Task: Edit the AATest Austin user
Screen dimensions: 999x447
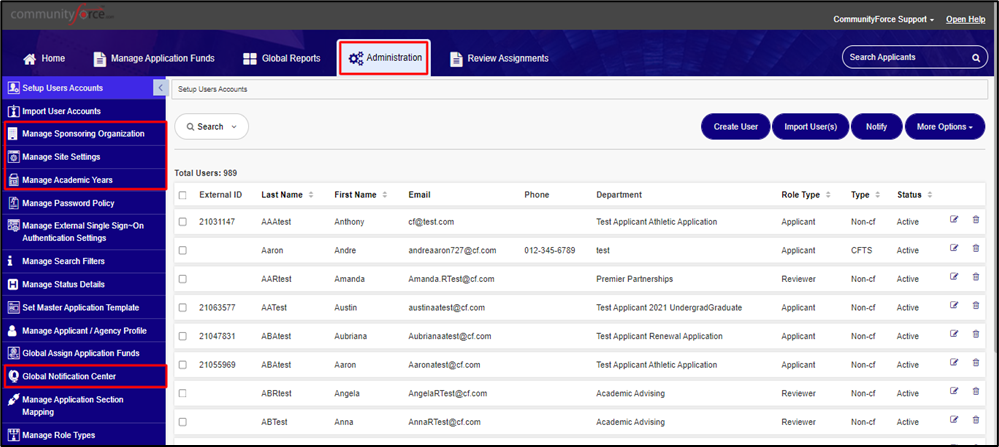Action: [x=954, y=305]
